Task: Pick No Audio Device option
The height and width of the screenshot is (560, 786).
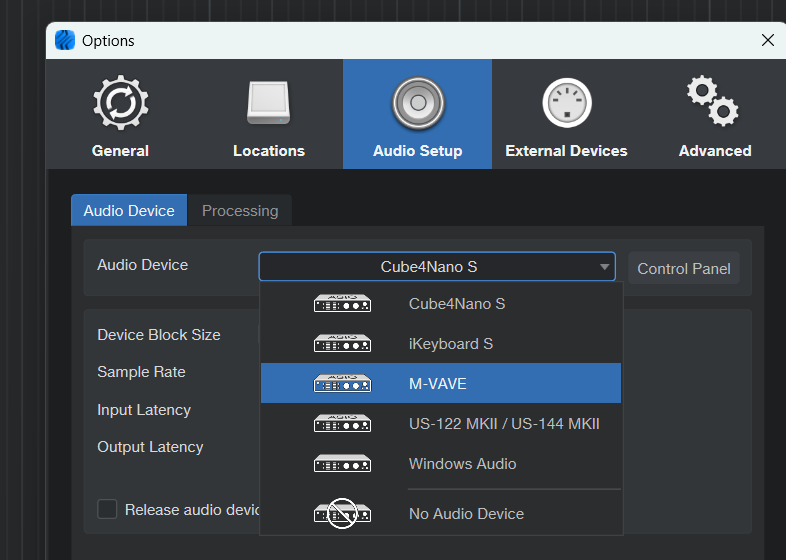Action: click(466, 513)
